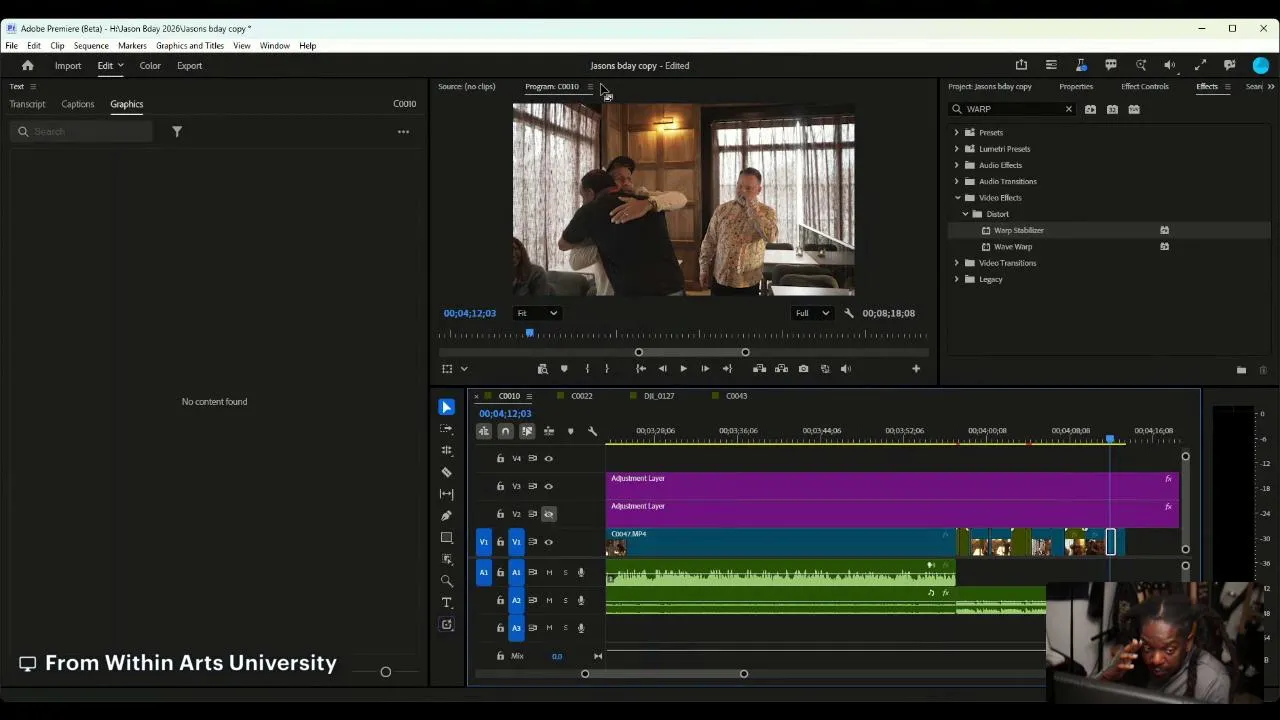Toggle track output eye for V4
The width and height of the screenshot is (1280, 720).
[548, 458]
